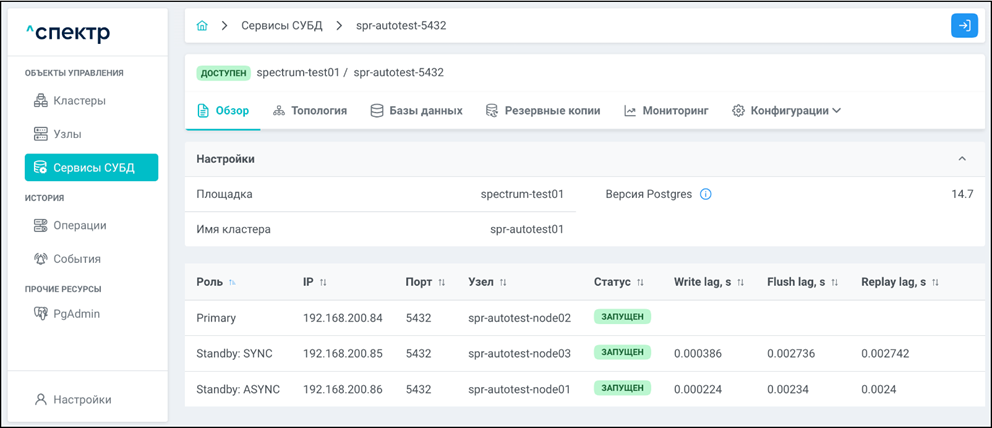The width and height of the screenshot is (992, 428).
Task: Click the home icon in breadcrumb
Action: (203, 26)
